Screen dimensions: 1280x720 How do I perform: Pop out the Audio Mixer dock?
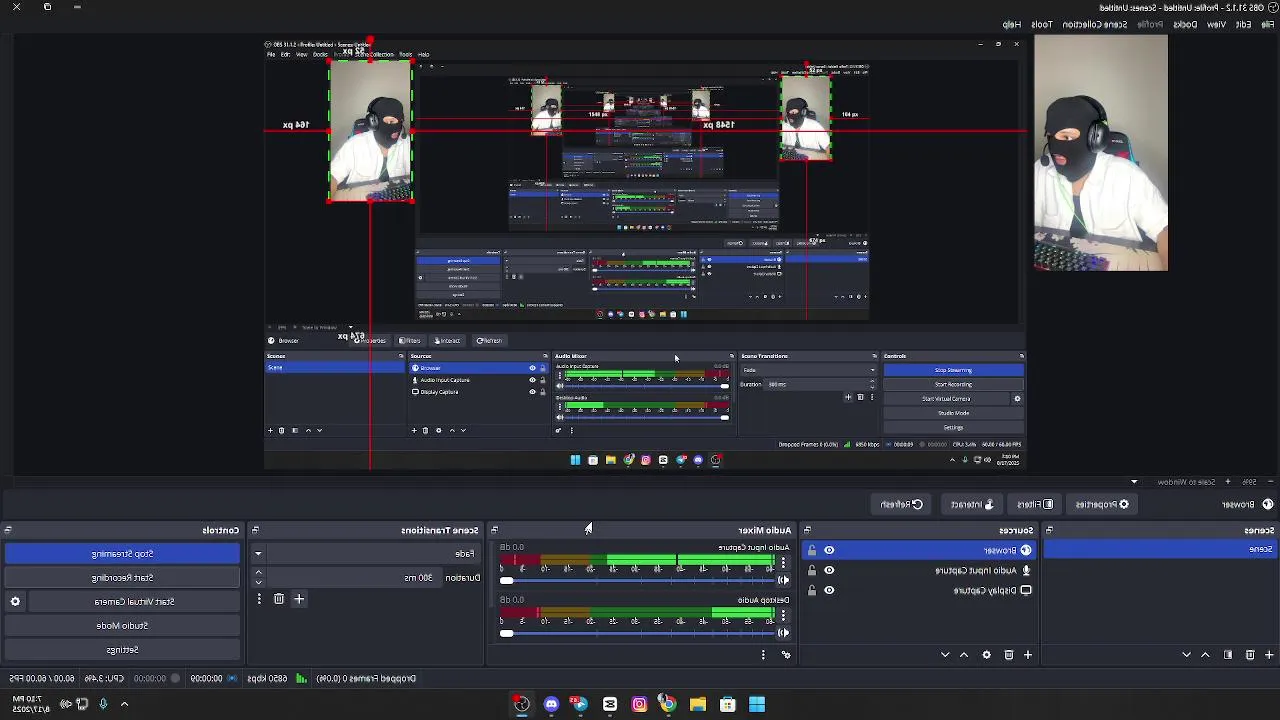click(494, 530)
